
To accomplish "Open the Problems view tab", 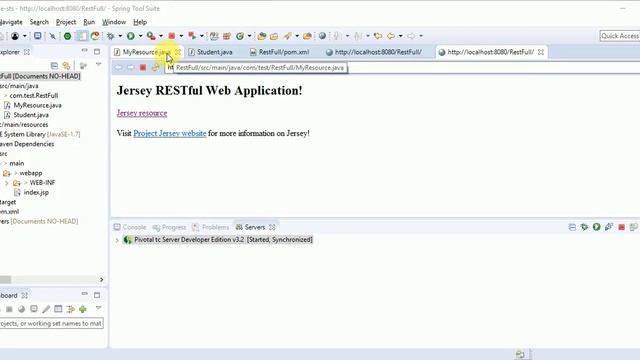I will [x=211, y=227].
